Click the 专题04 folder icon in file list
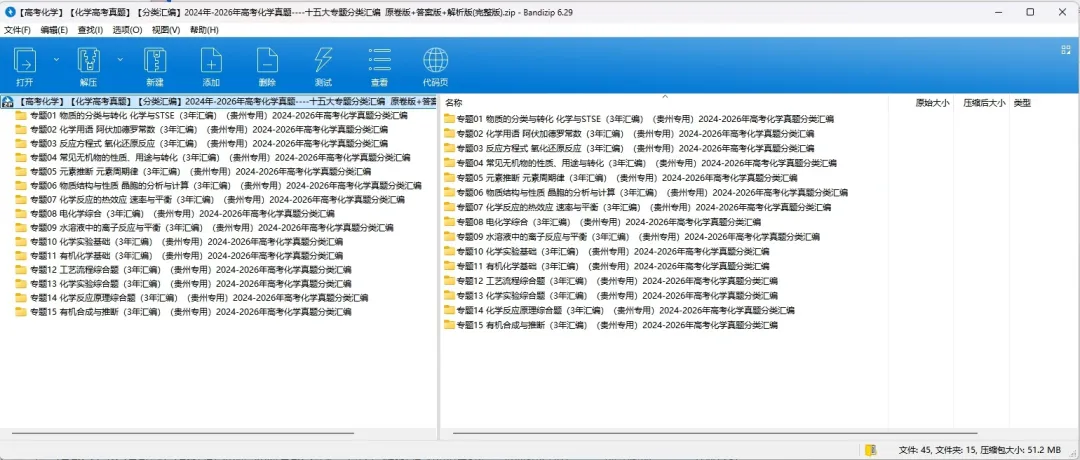The image size is (1080, 460). coord(450,163)
